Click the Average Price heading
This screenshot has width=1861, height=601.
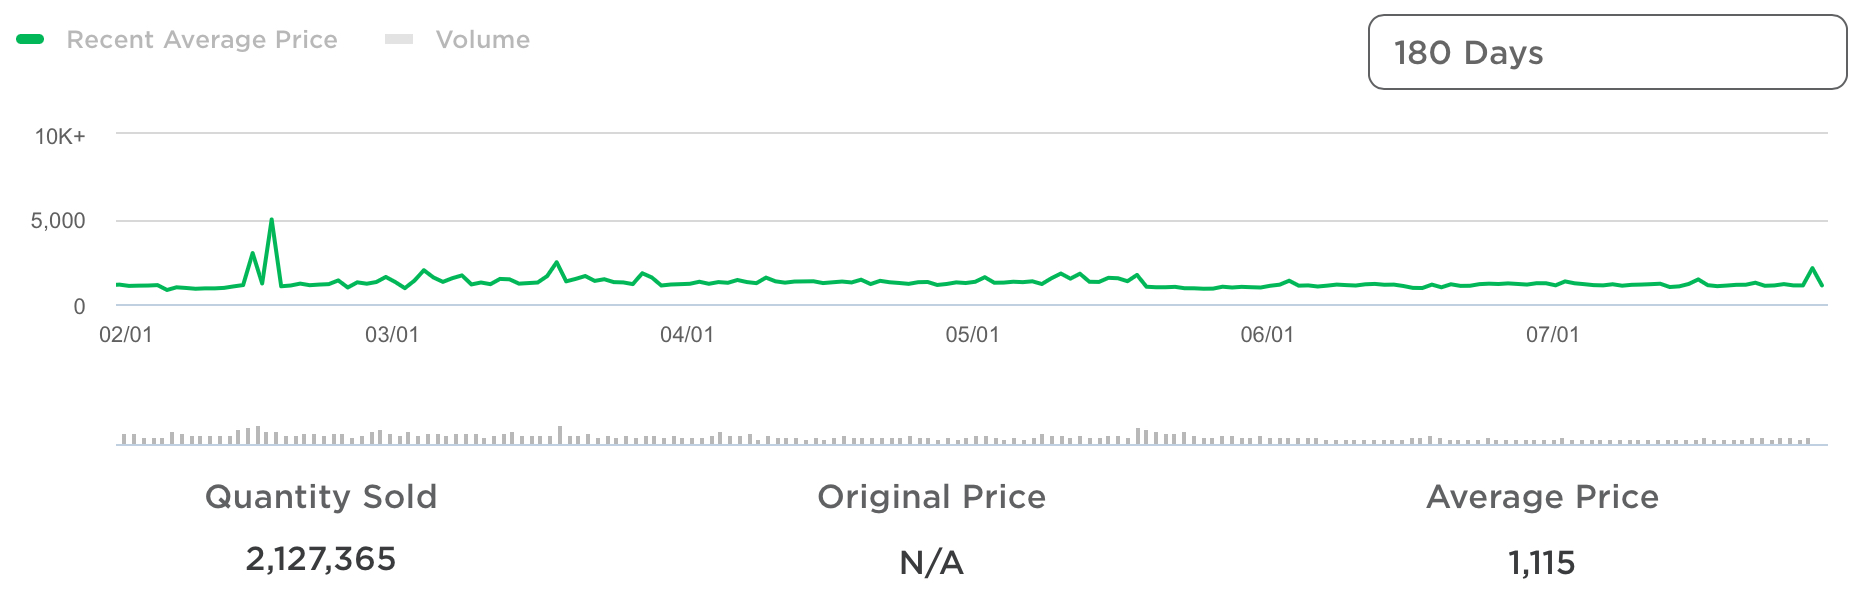click(1543, 497)
